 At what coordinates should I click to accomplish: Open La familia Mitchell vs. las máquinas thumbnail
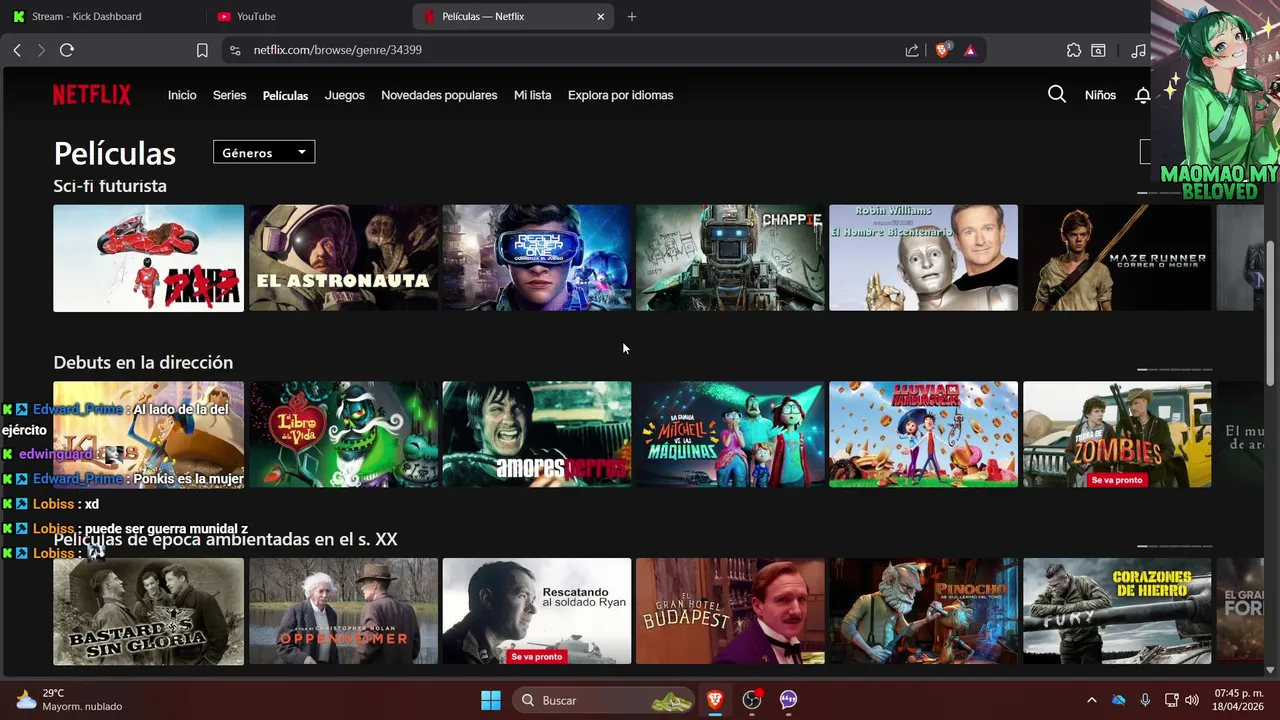[x=730, y=434]
